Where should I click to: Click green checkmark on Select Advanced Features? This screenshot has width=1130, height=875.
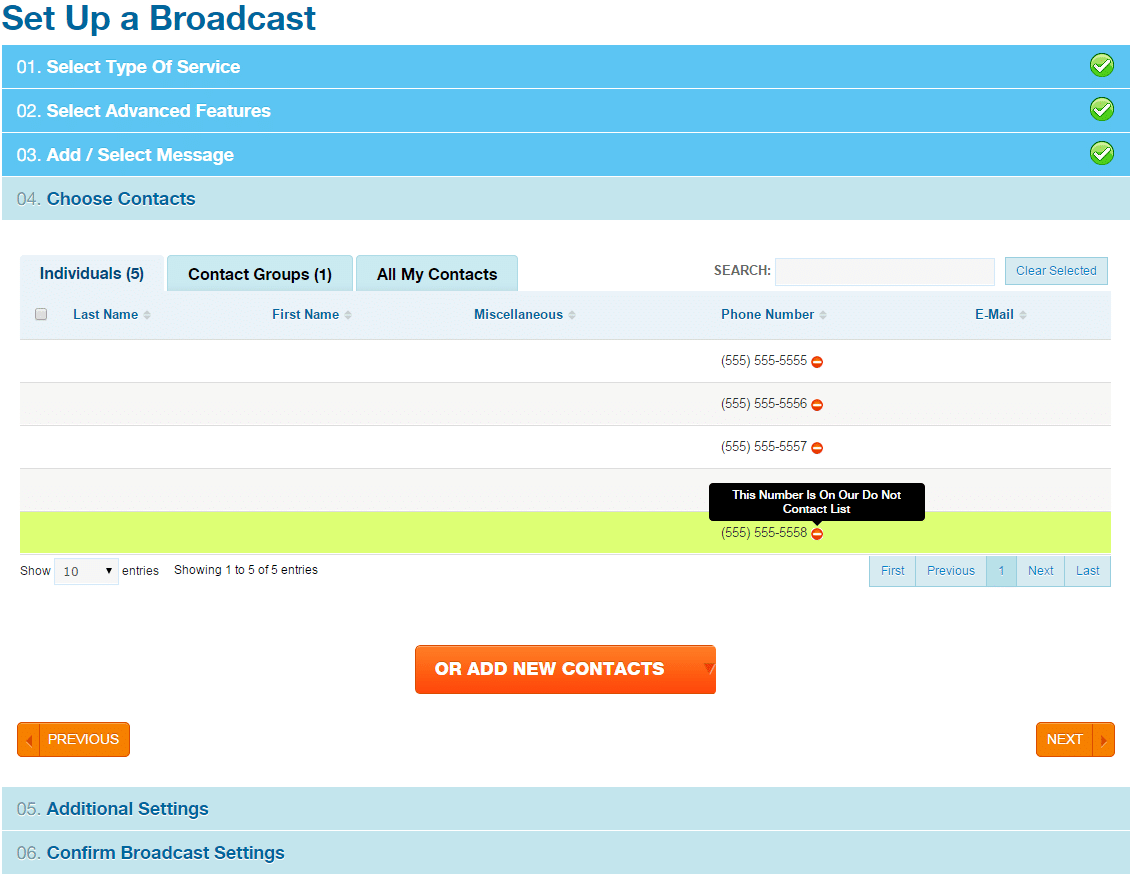tap(1101, 110)
